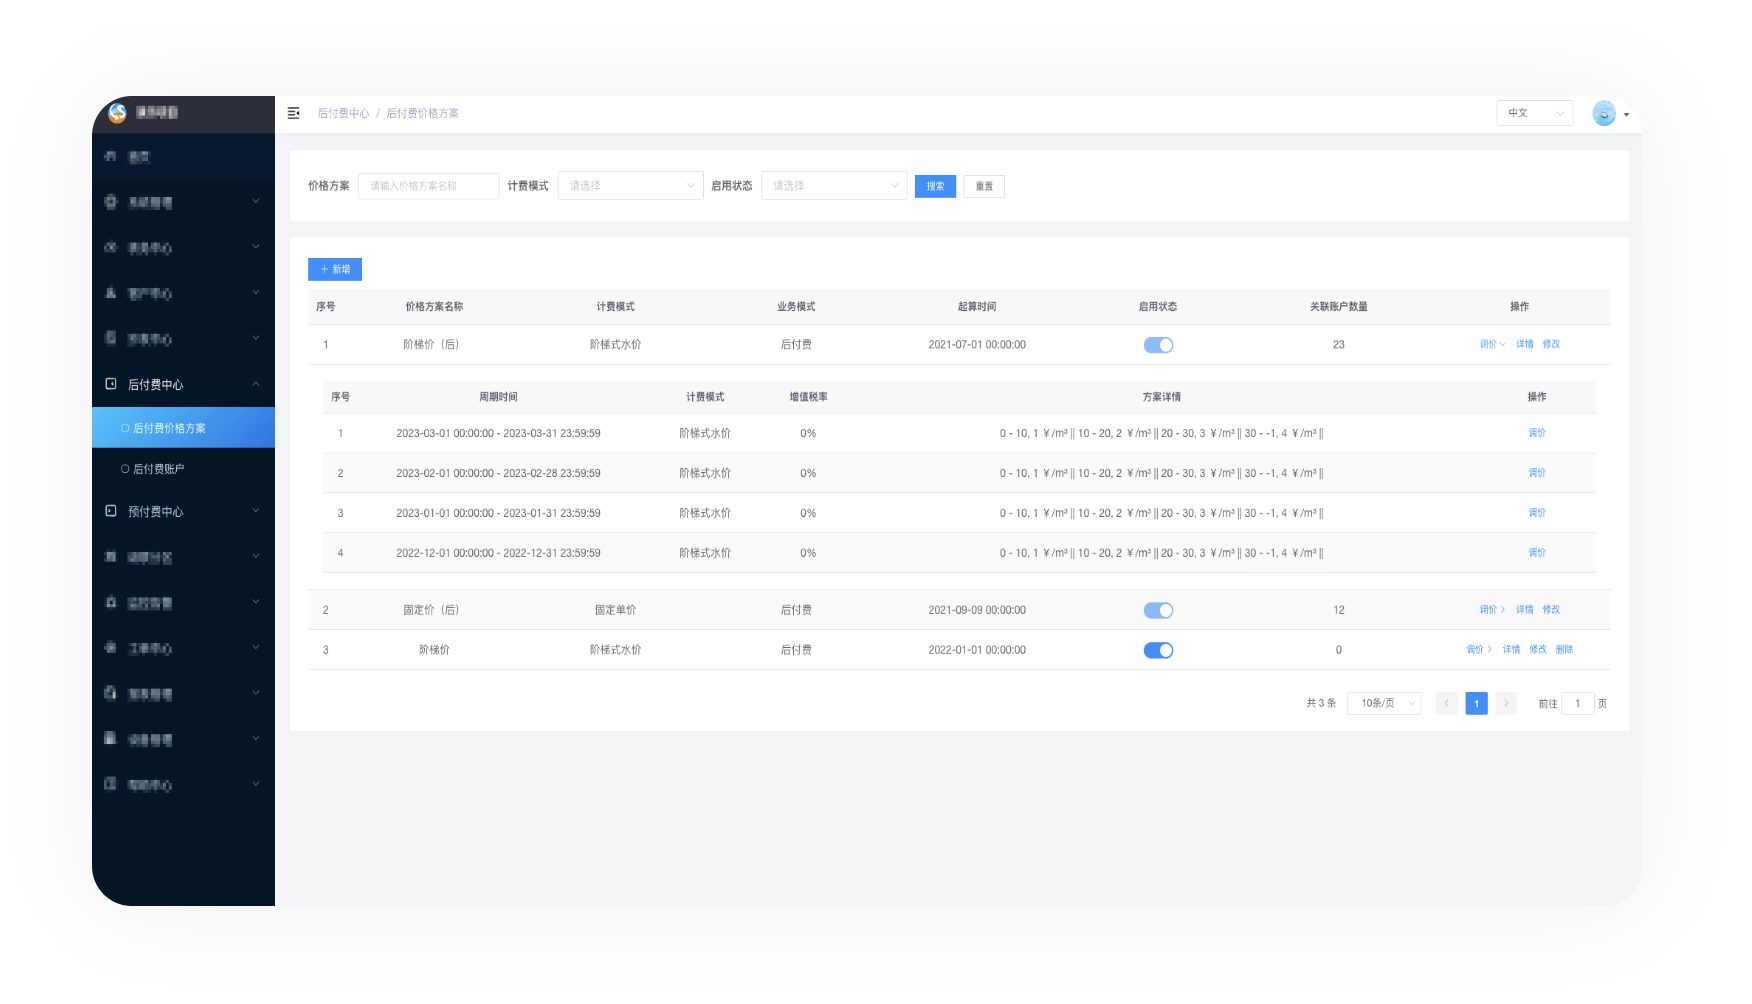
Task: Toggle 启用状态 switch for 固定价（后）
Action: [1158, 610]
